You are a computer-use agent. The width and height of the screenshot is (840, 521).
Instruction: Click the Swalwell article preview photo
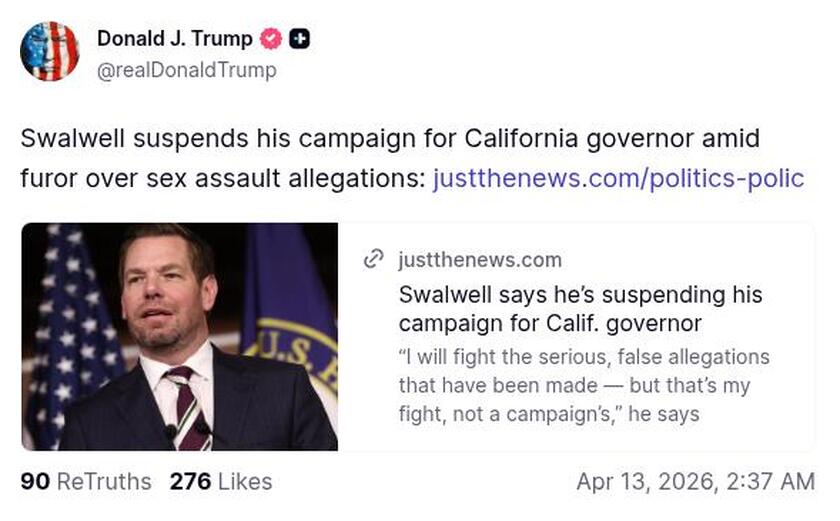(x=180, y=336)
